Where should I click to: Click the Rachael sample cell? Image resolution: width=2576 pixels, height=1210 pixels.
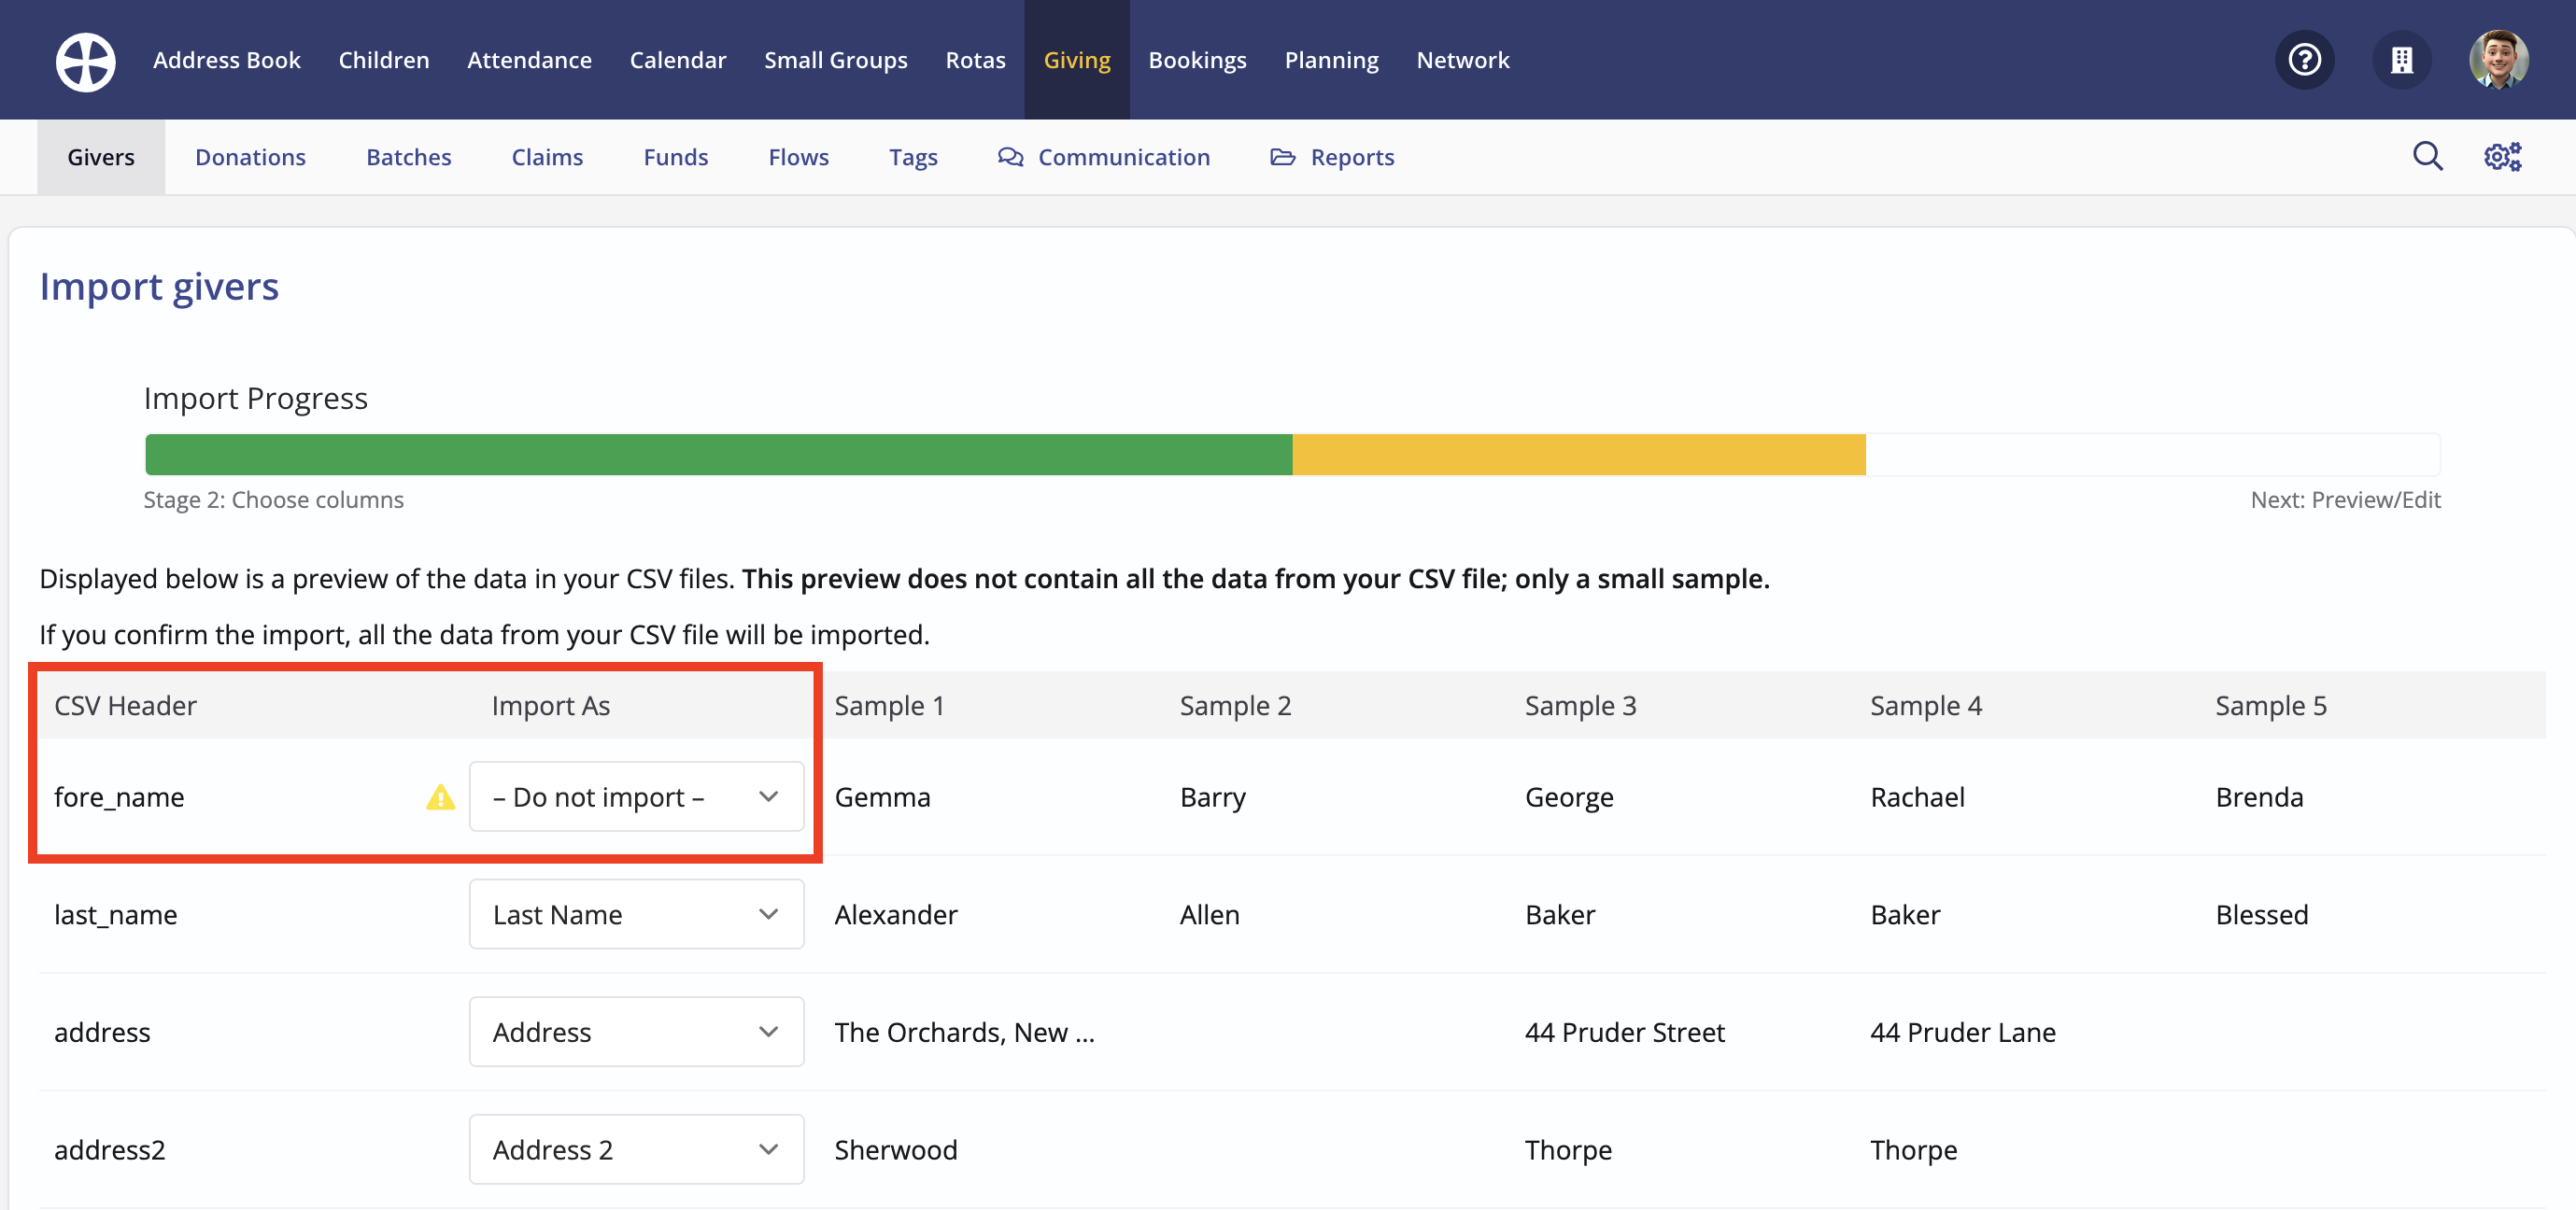pos(1917,797)
